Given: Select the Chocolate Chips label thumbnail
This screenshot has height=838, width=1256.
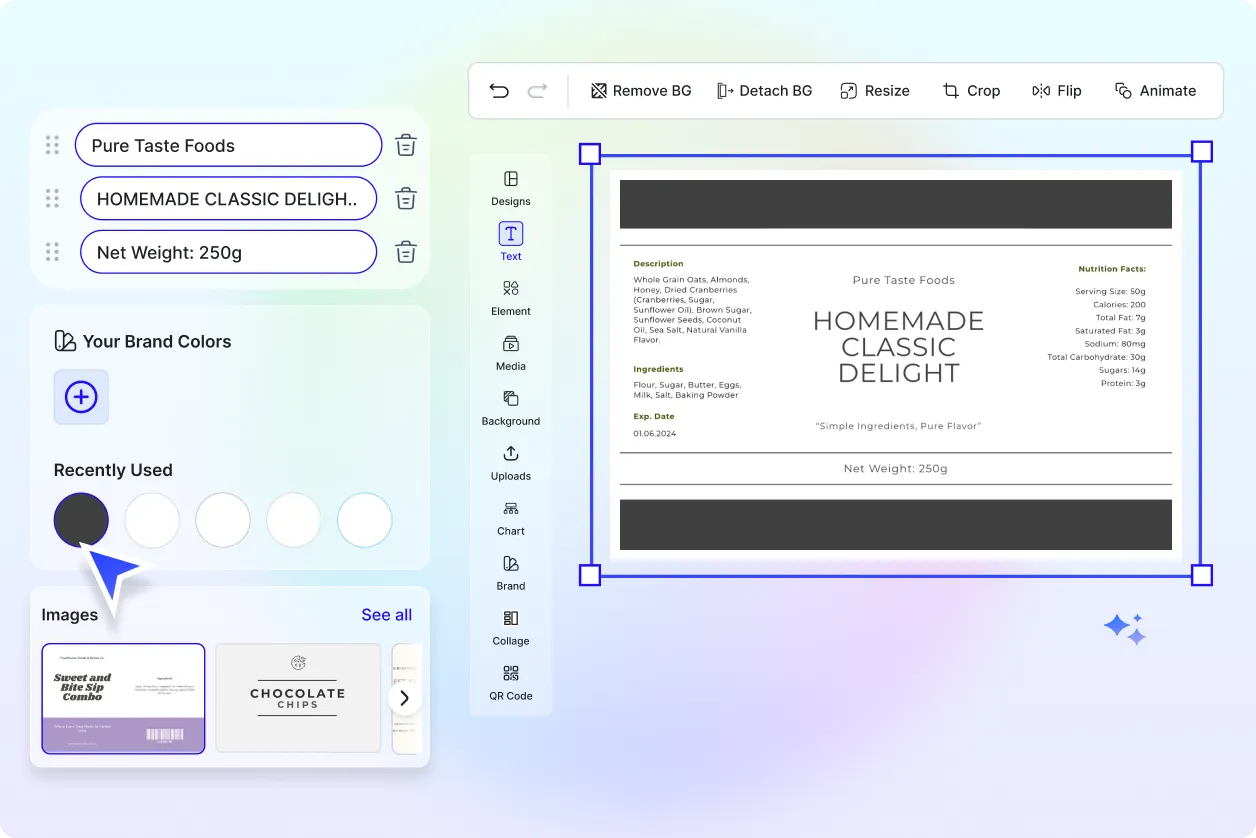Looking at the screenshot, I should tap(297, 698).
